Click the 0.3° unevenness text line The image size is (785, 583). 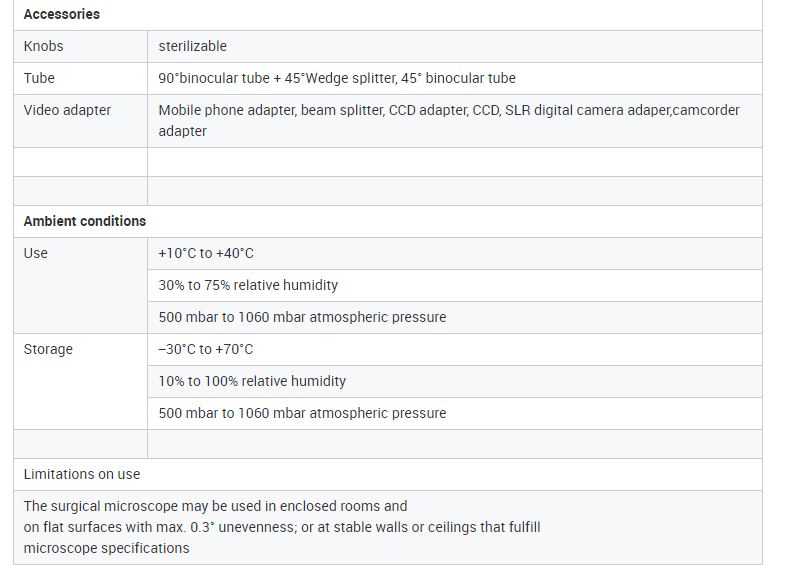pyautogui.click(x=282, y=527)
